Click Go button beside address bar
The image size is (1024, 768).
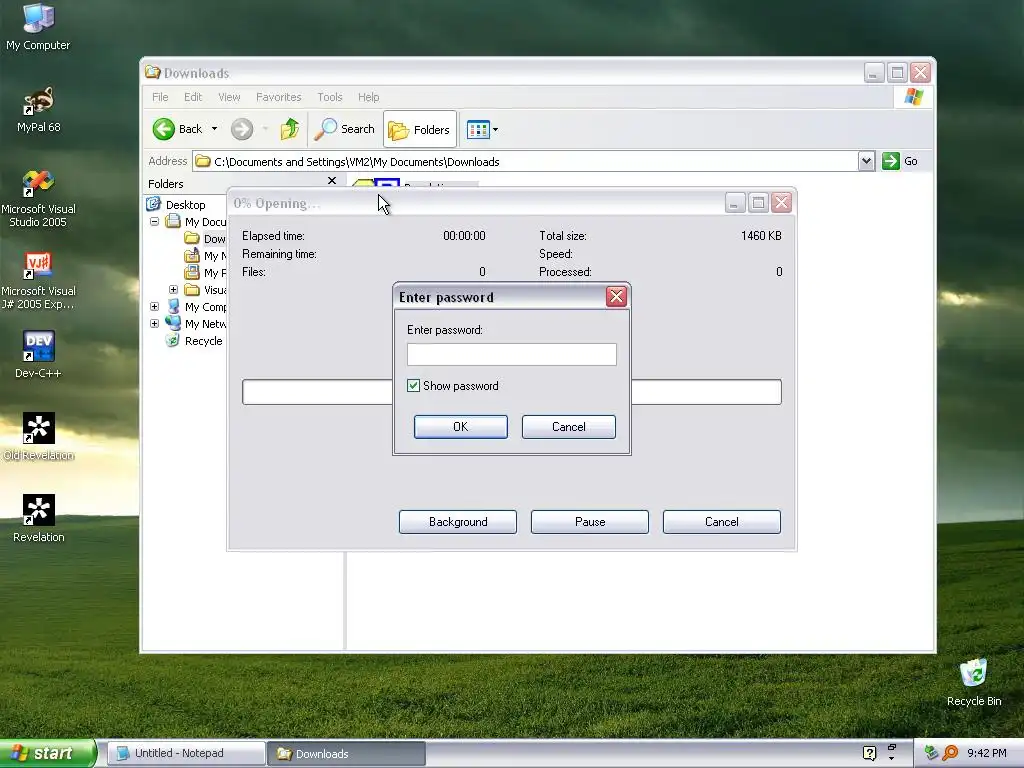(x=900, y=161)
